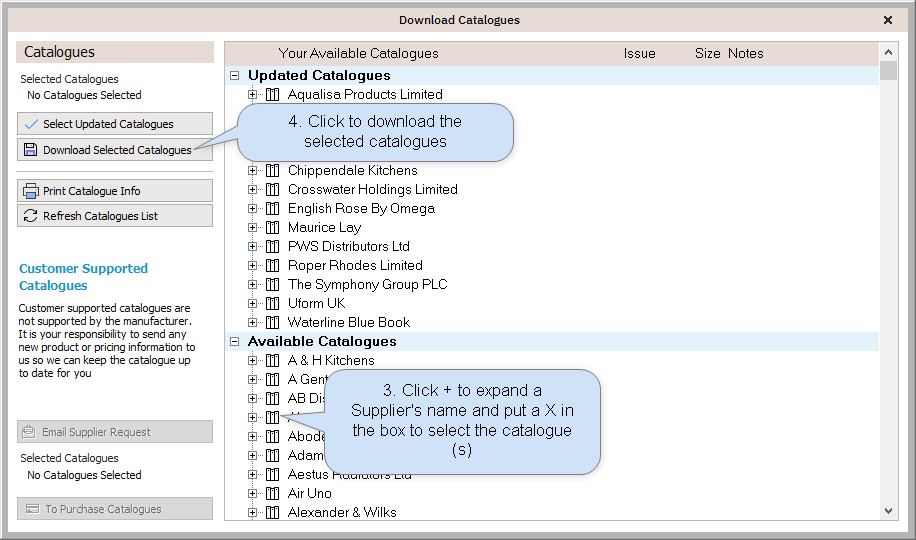Click Email Supplier Request button
The width and height of the screenshot is (916, 540).
[114, 432]
